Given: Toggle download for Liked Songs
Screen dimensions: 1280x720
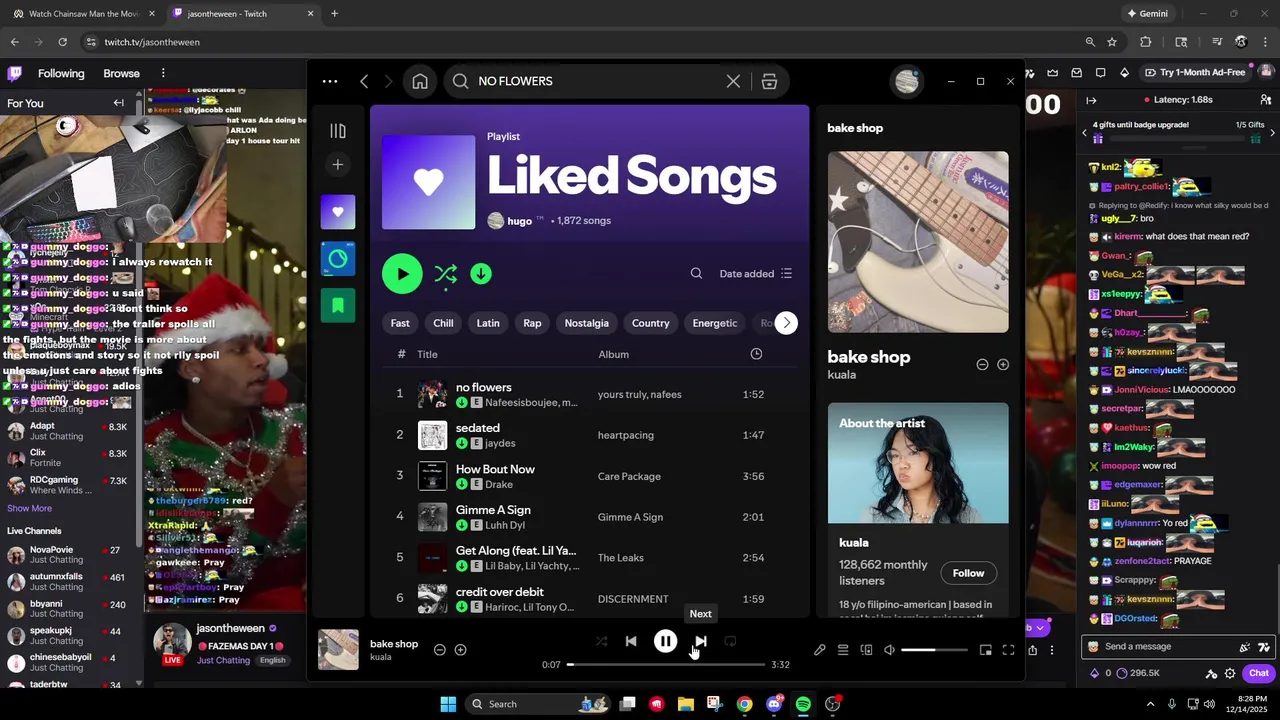Looking at the screenshot, I should pyautogui.click(x=481, y=273).
